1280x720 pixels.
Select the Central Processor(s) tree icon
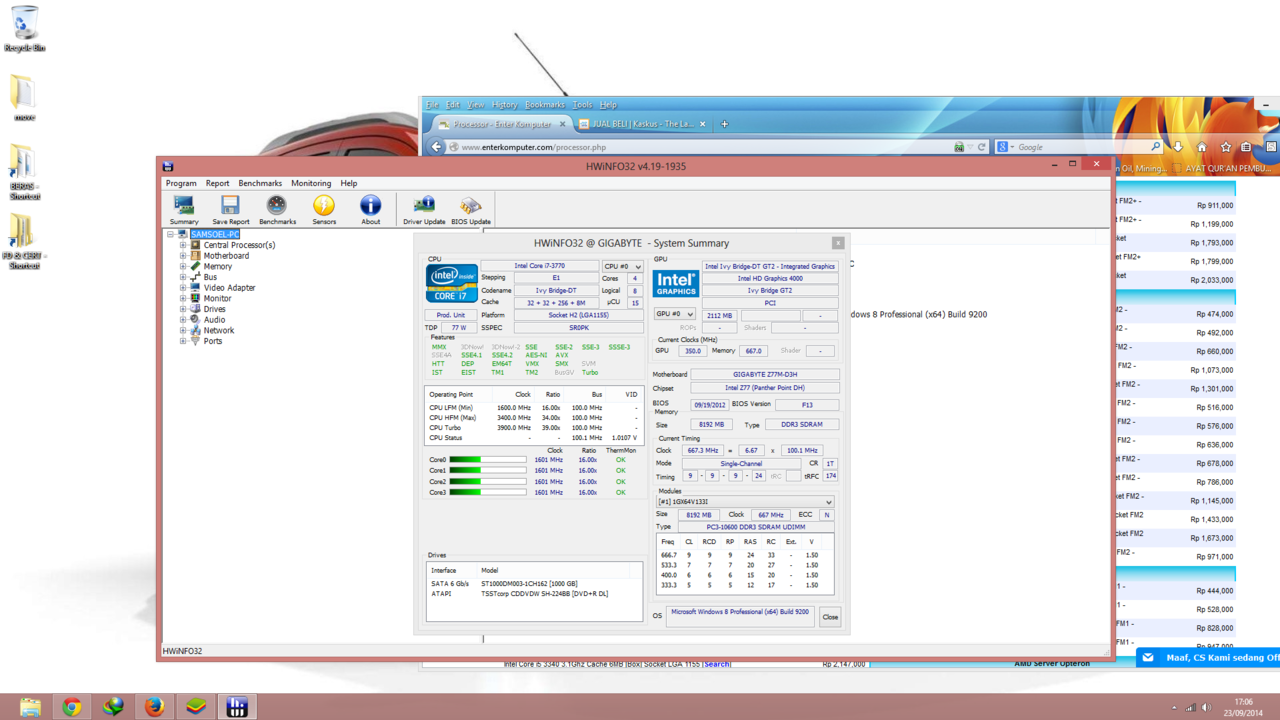(195, 245)
